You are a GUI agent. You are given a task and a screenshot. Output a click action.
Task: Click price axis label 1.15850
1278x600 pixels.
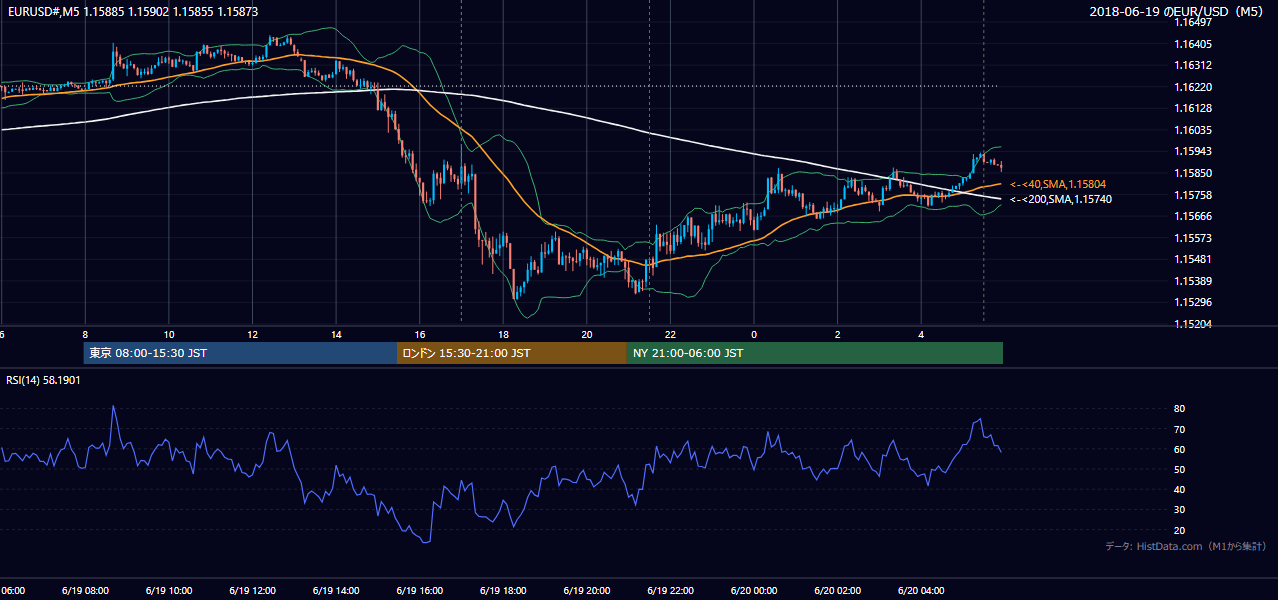pos(1192,173)
